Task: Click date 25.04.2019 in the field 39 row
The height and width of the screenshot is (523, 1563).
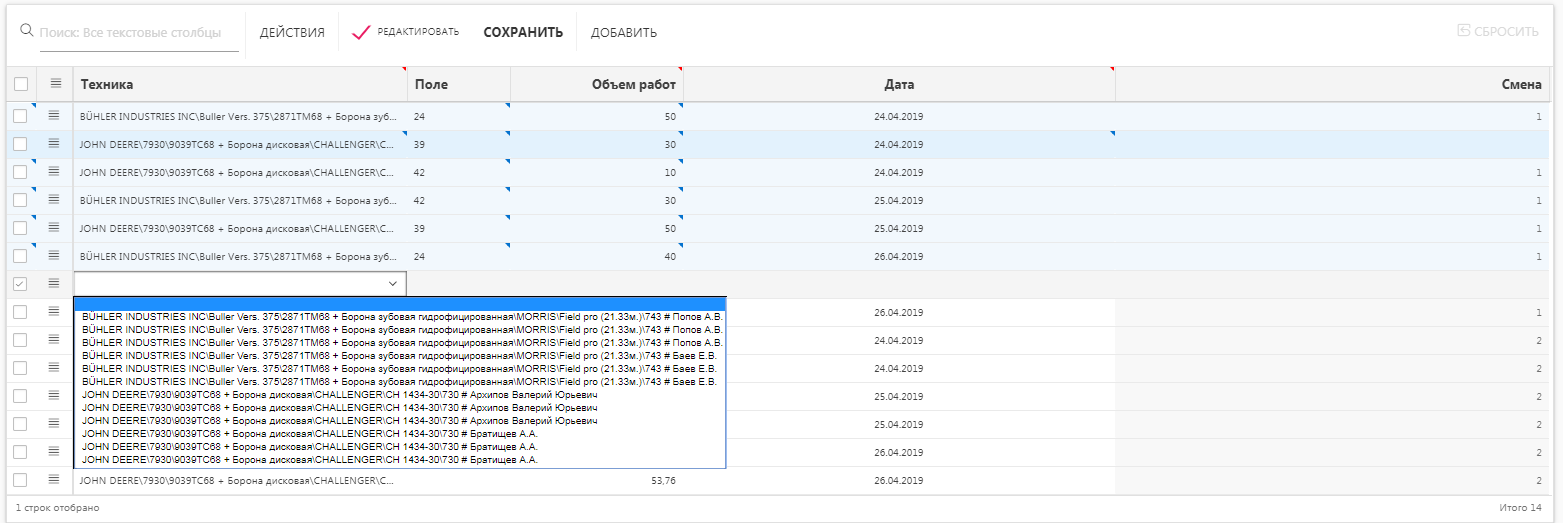Action: click(898, 228)
